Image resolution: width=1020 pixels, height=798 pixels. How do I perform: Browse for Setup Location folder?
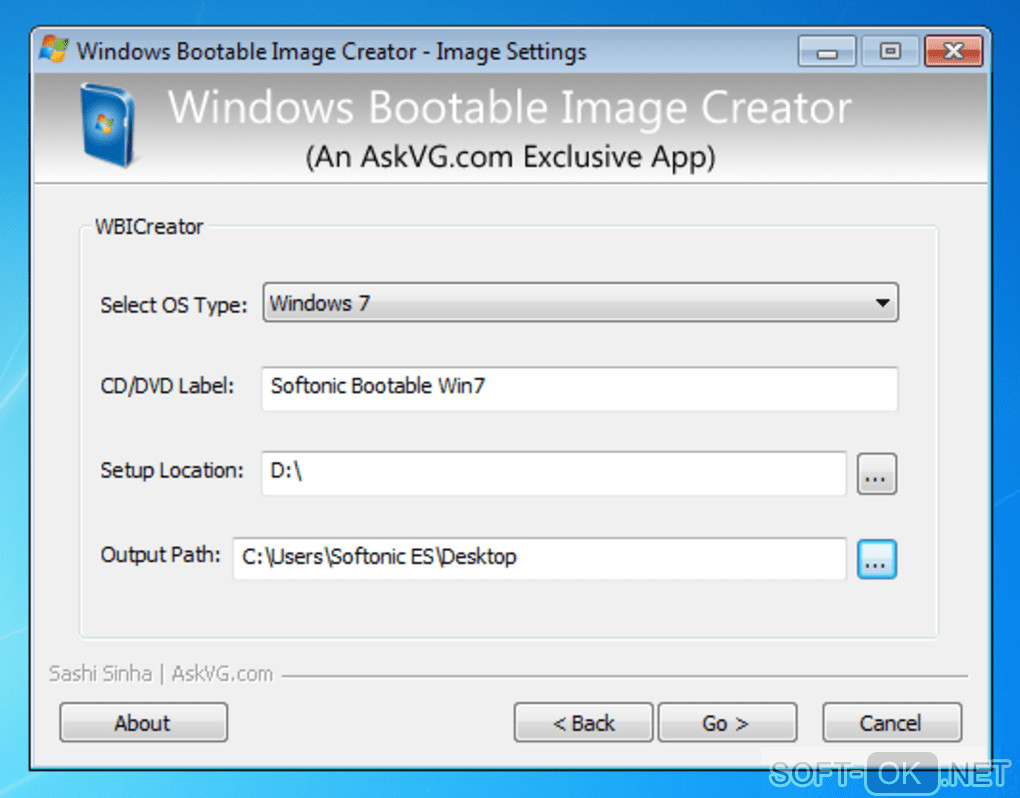(876, 474)
